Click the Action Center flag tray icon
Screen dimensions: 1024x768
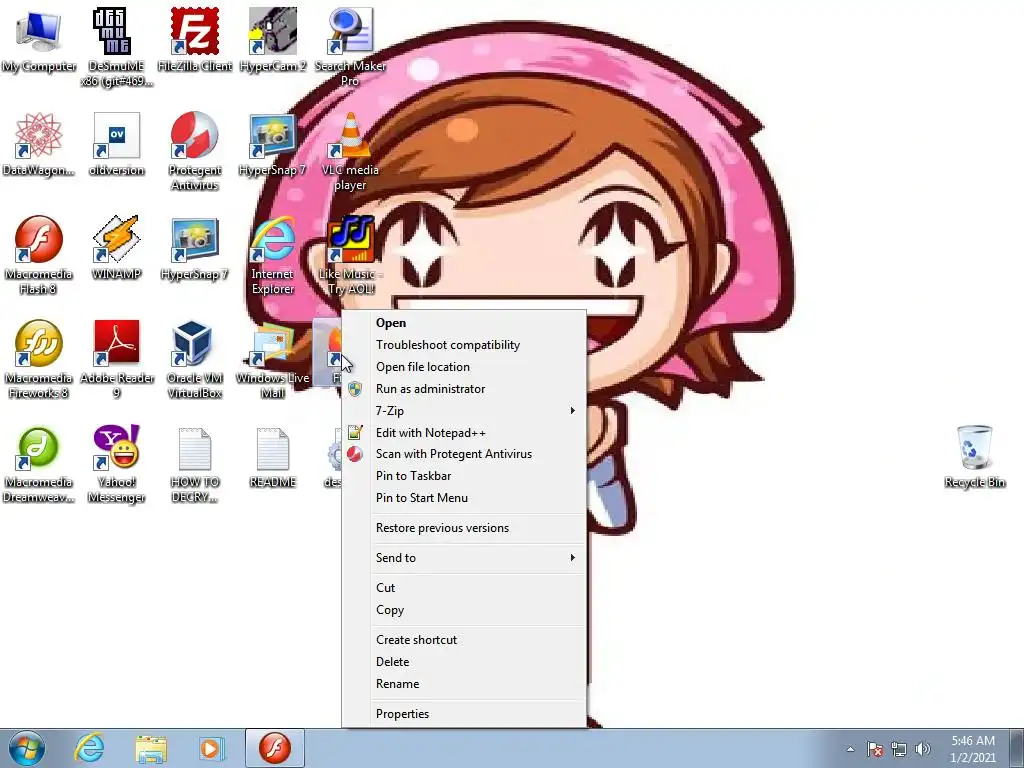(875, 749)
